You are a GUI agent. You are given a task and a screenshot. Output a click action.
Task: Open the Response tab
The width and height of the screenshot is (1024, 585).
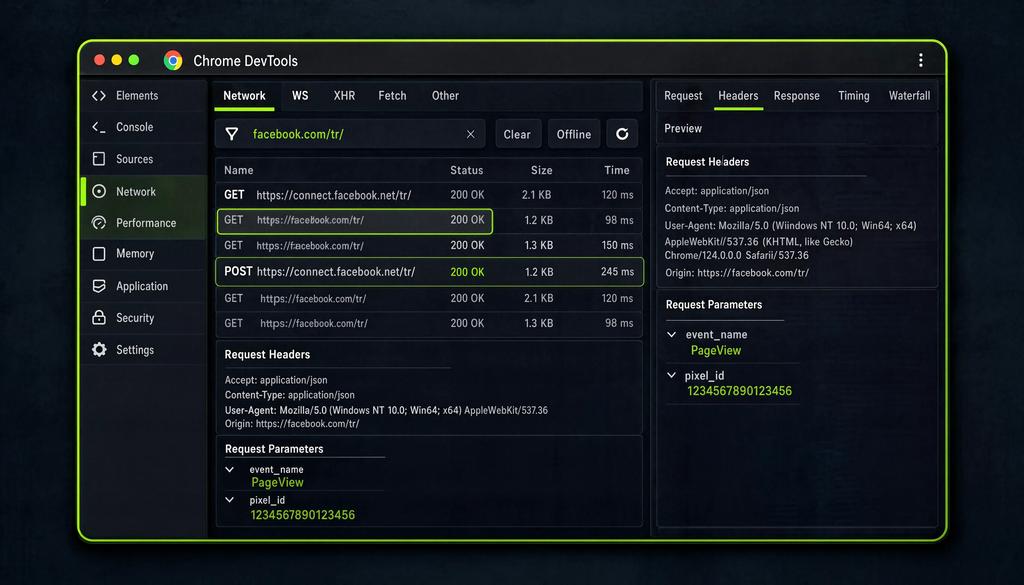(x=796, y=96)
